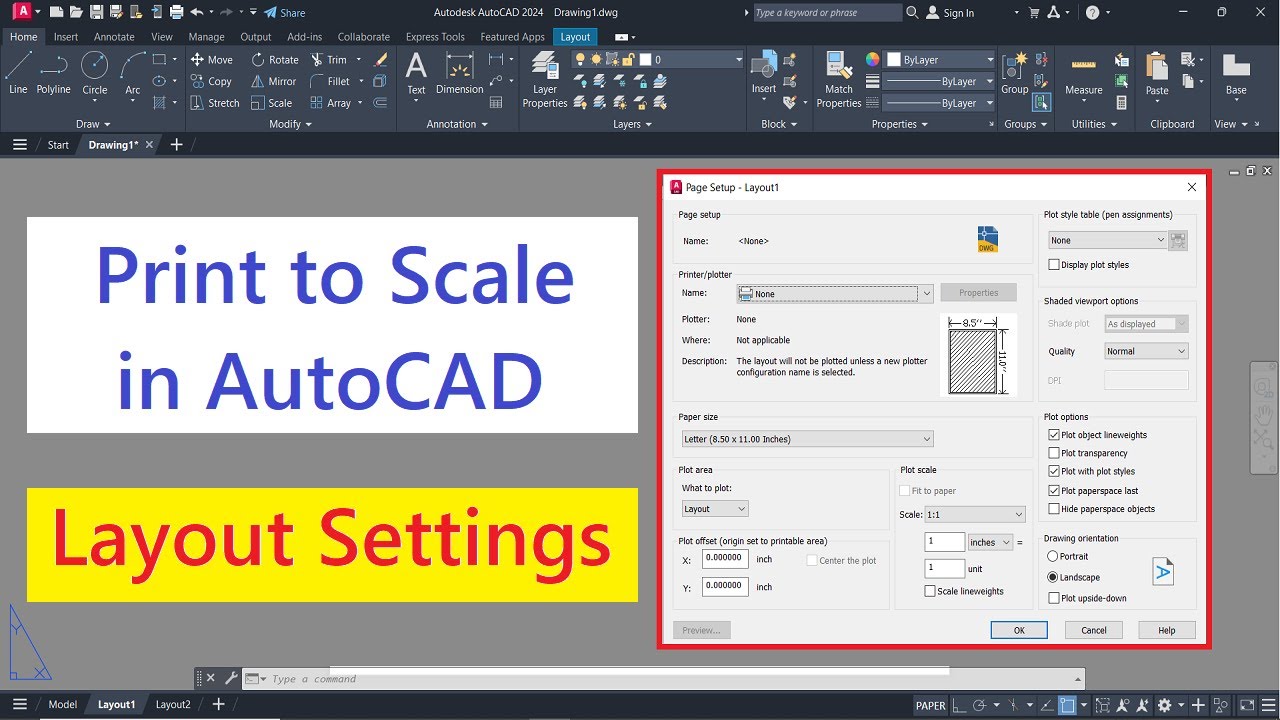The image size is (1280, 720).
Task: Toggle Plot transparency checkbox
Action: tap(1054, 453)
